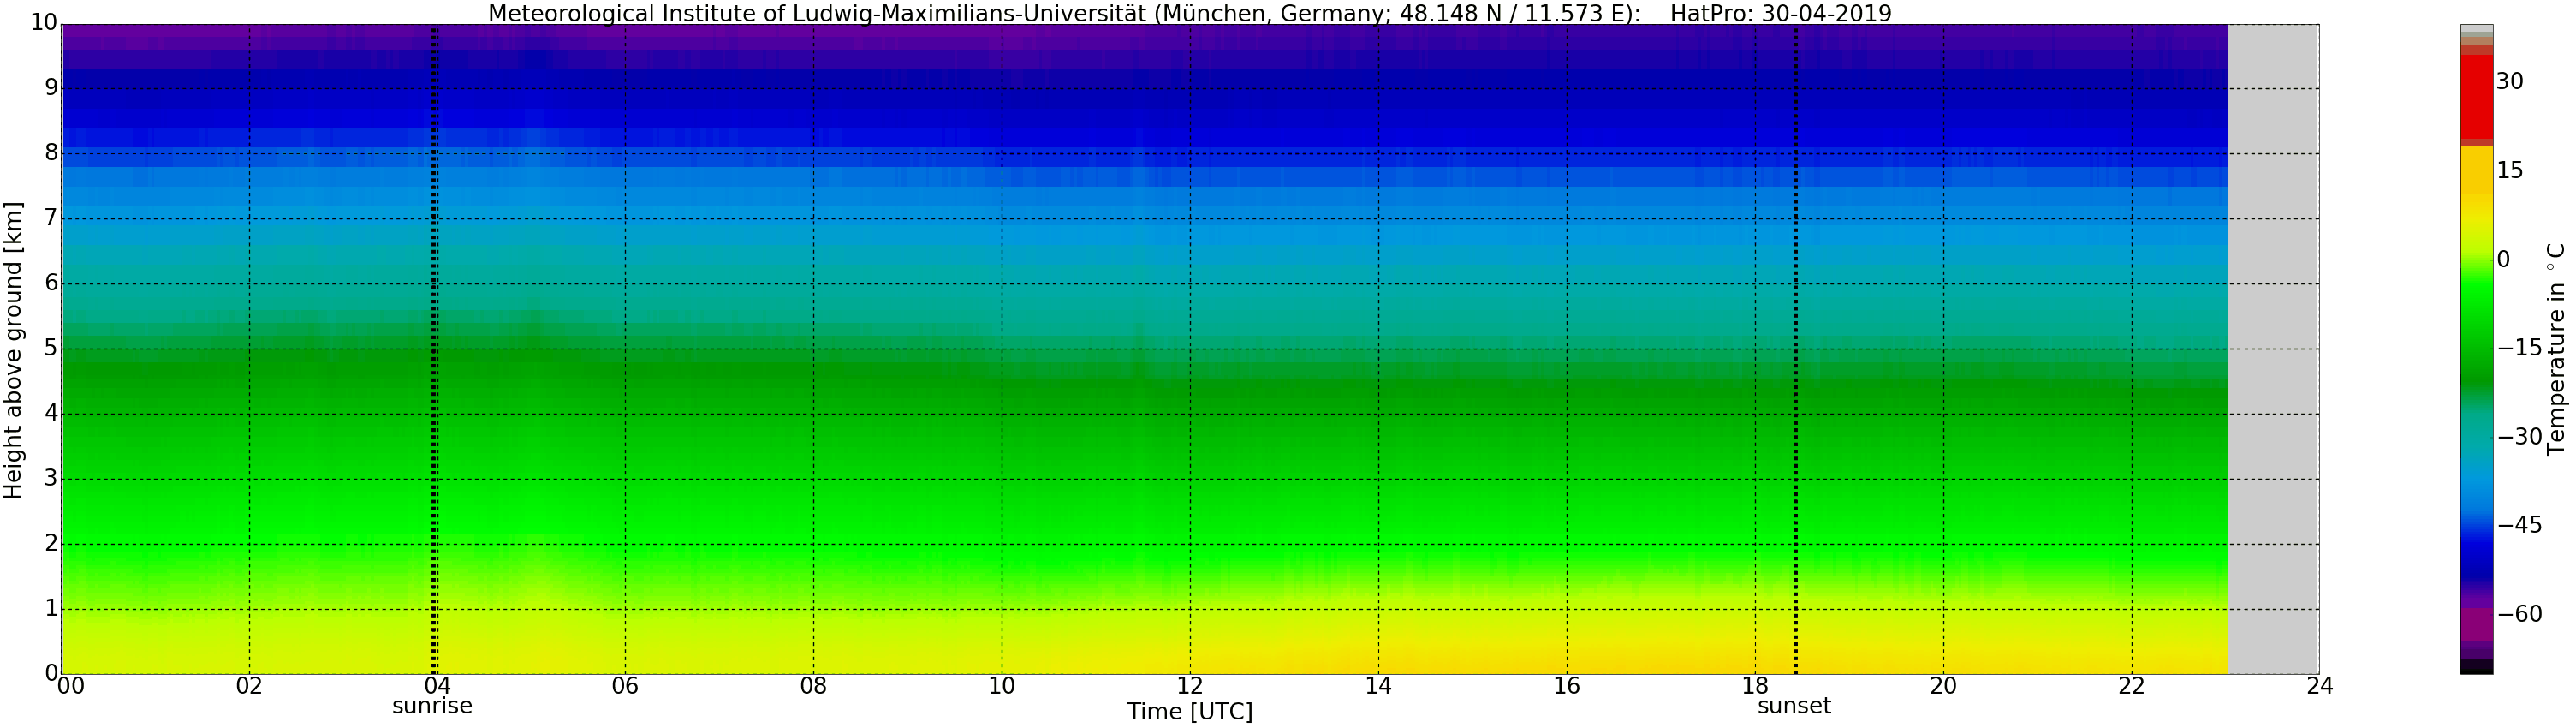The width and height of the screenshot is (2576, 728).
Task: Click the 12 tick on the time axis
Action: point(1189,686)
